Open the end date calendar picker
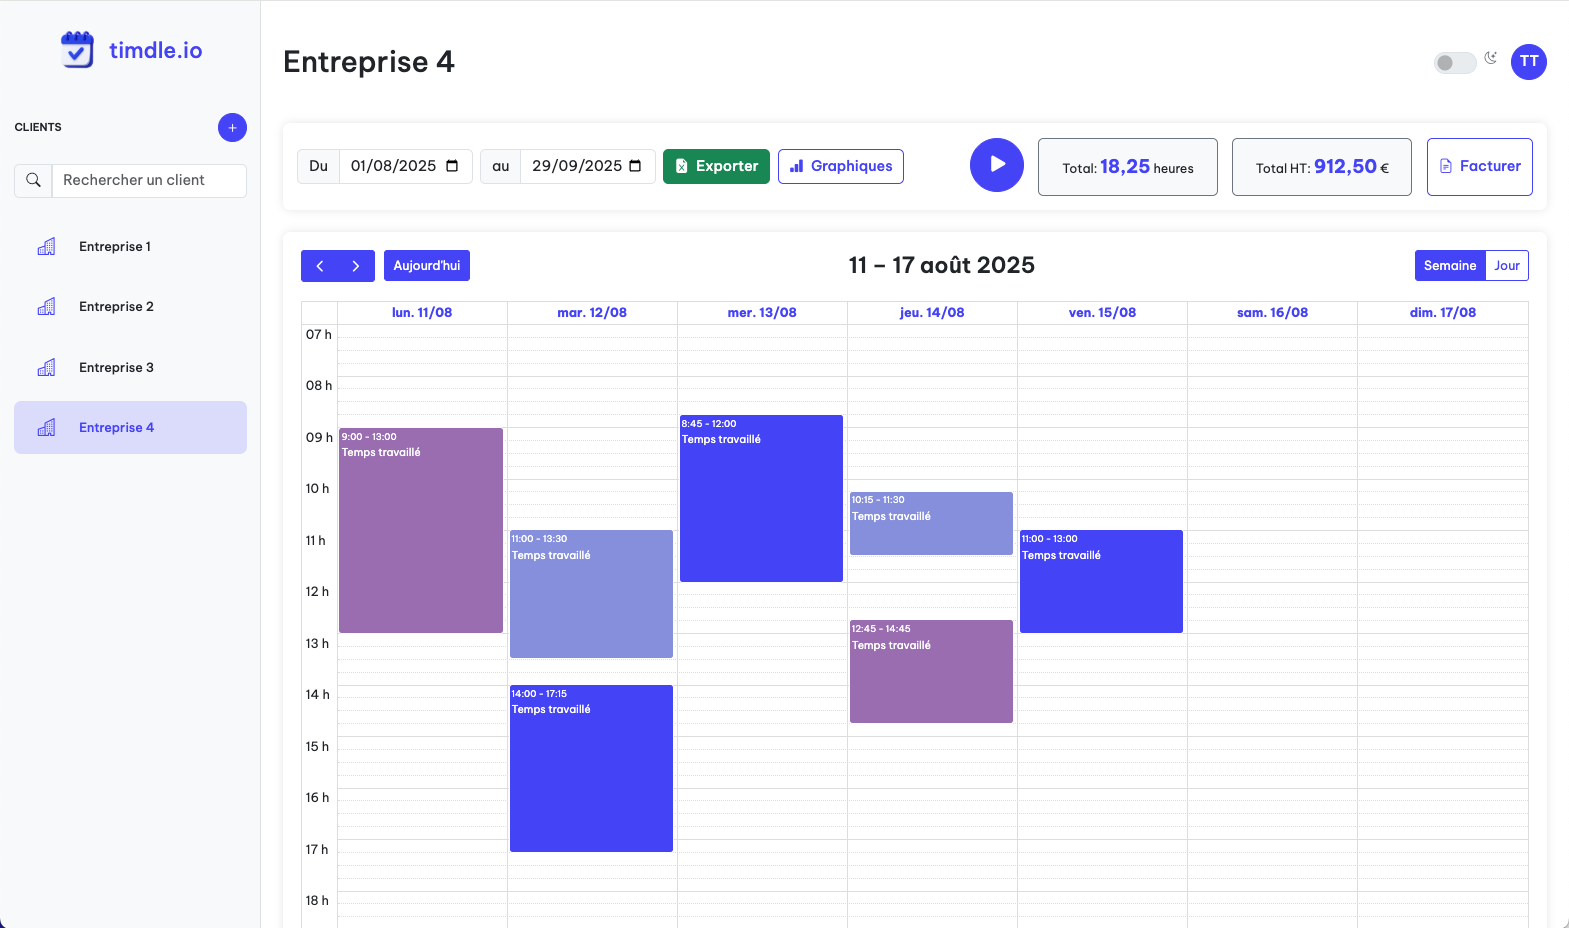The height and width of the screenshot is (928, 1569). [x=635, y=166]
